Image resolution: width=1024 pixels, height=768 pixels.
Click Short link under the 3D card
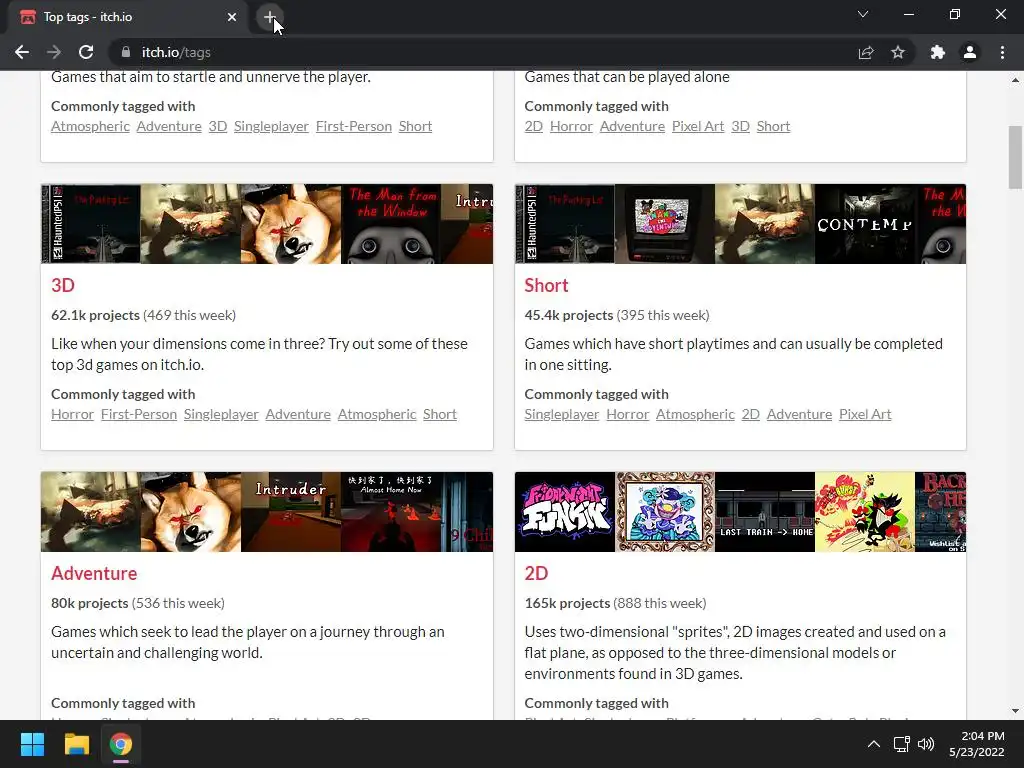coord(440,414)
